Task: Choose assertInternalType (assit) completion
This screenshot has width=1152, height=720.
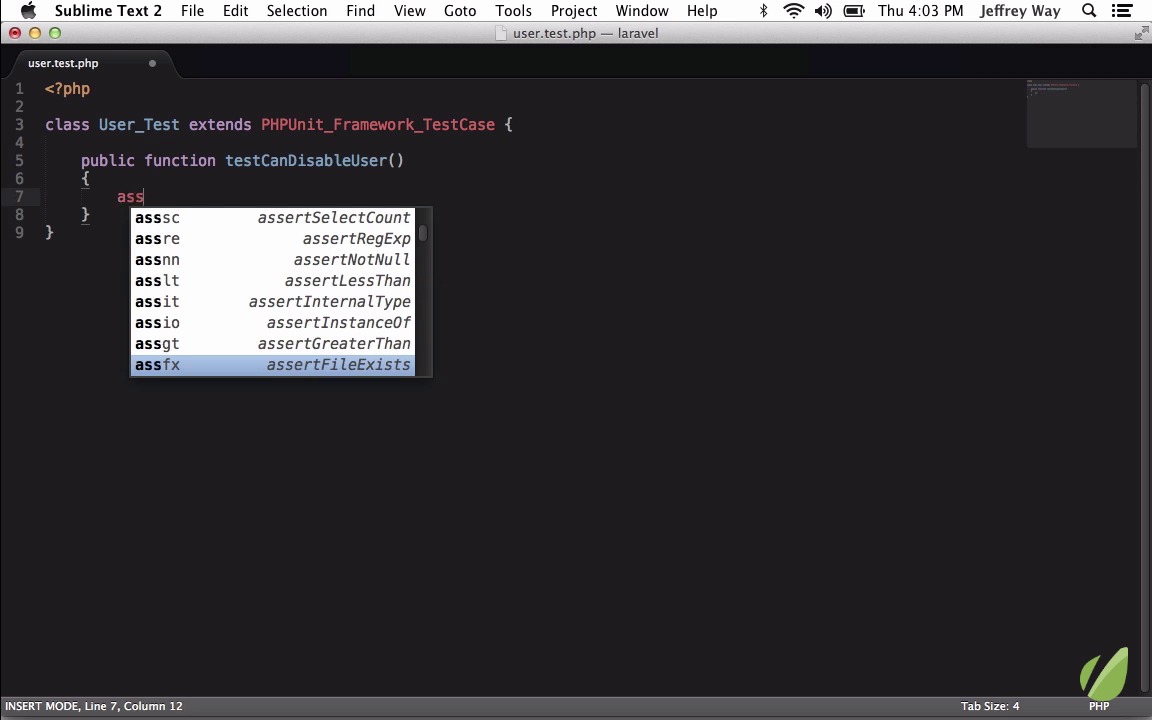Action: [273, 301]
